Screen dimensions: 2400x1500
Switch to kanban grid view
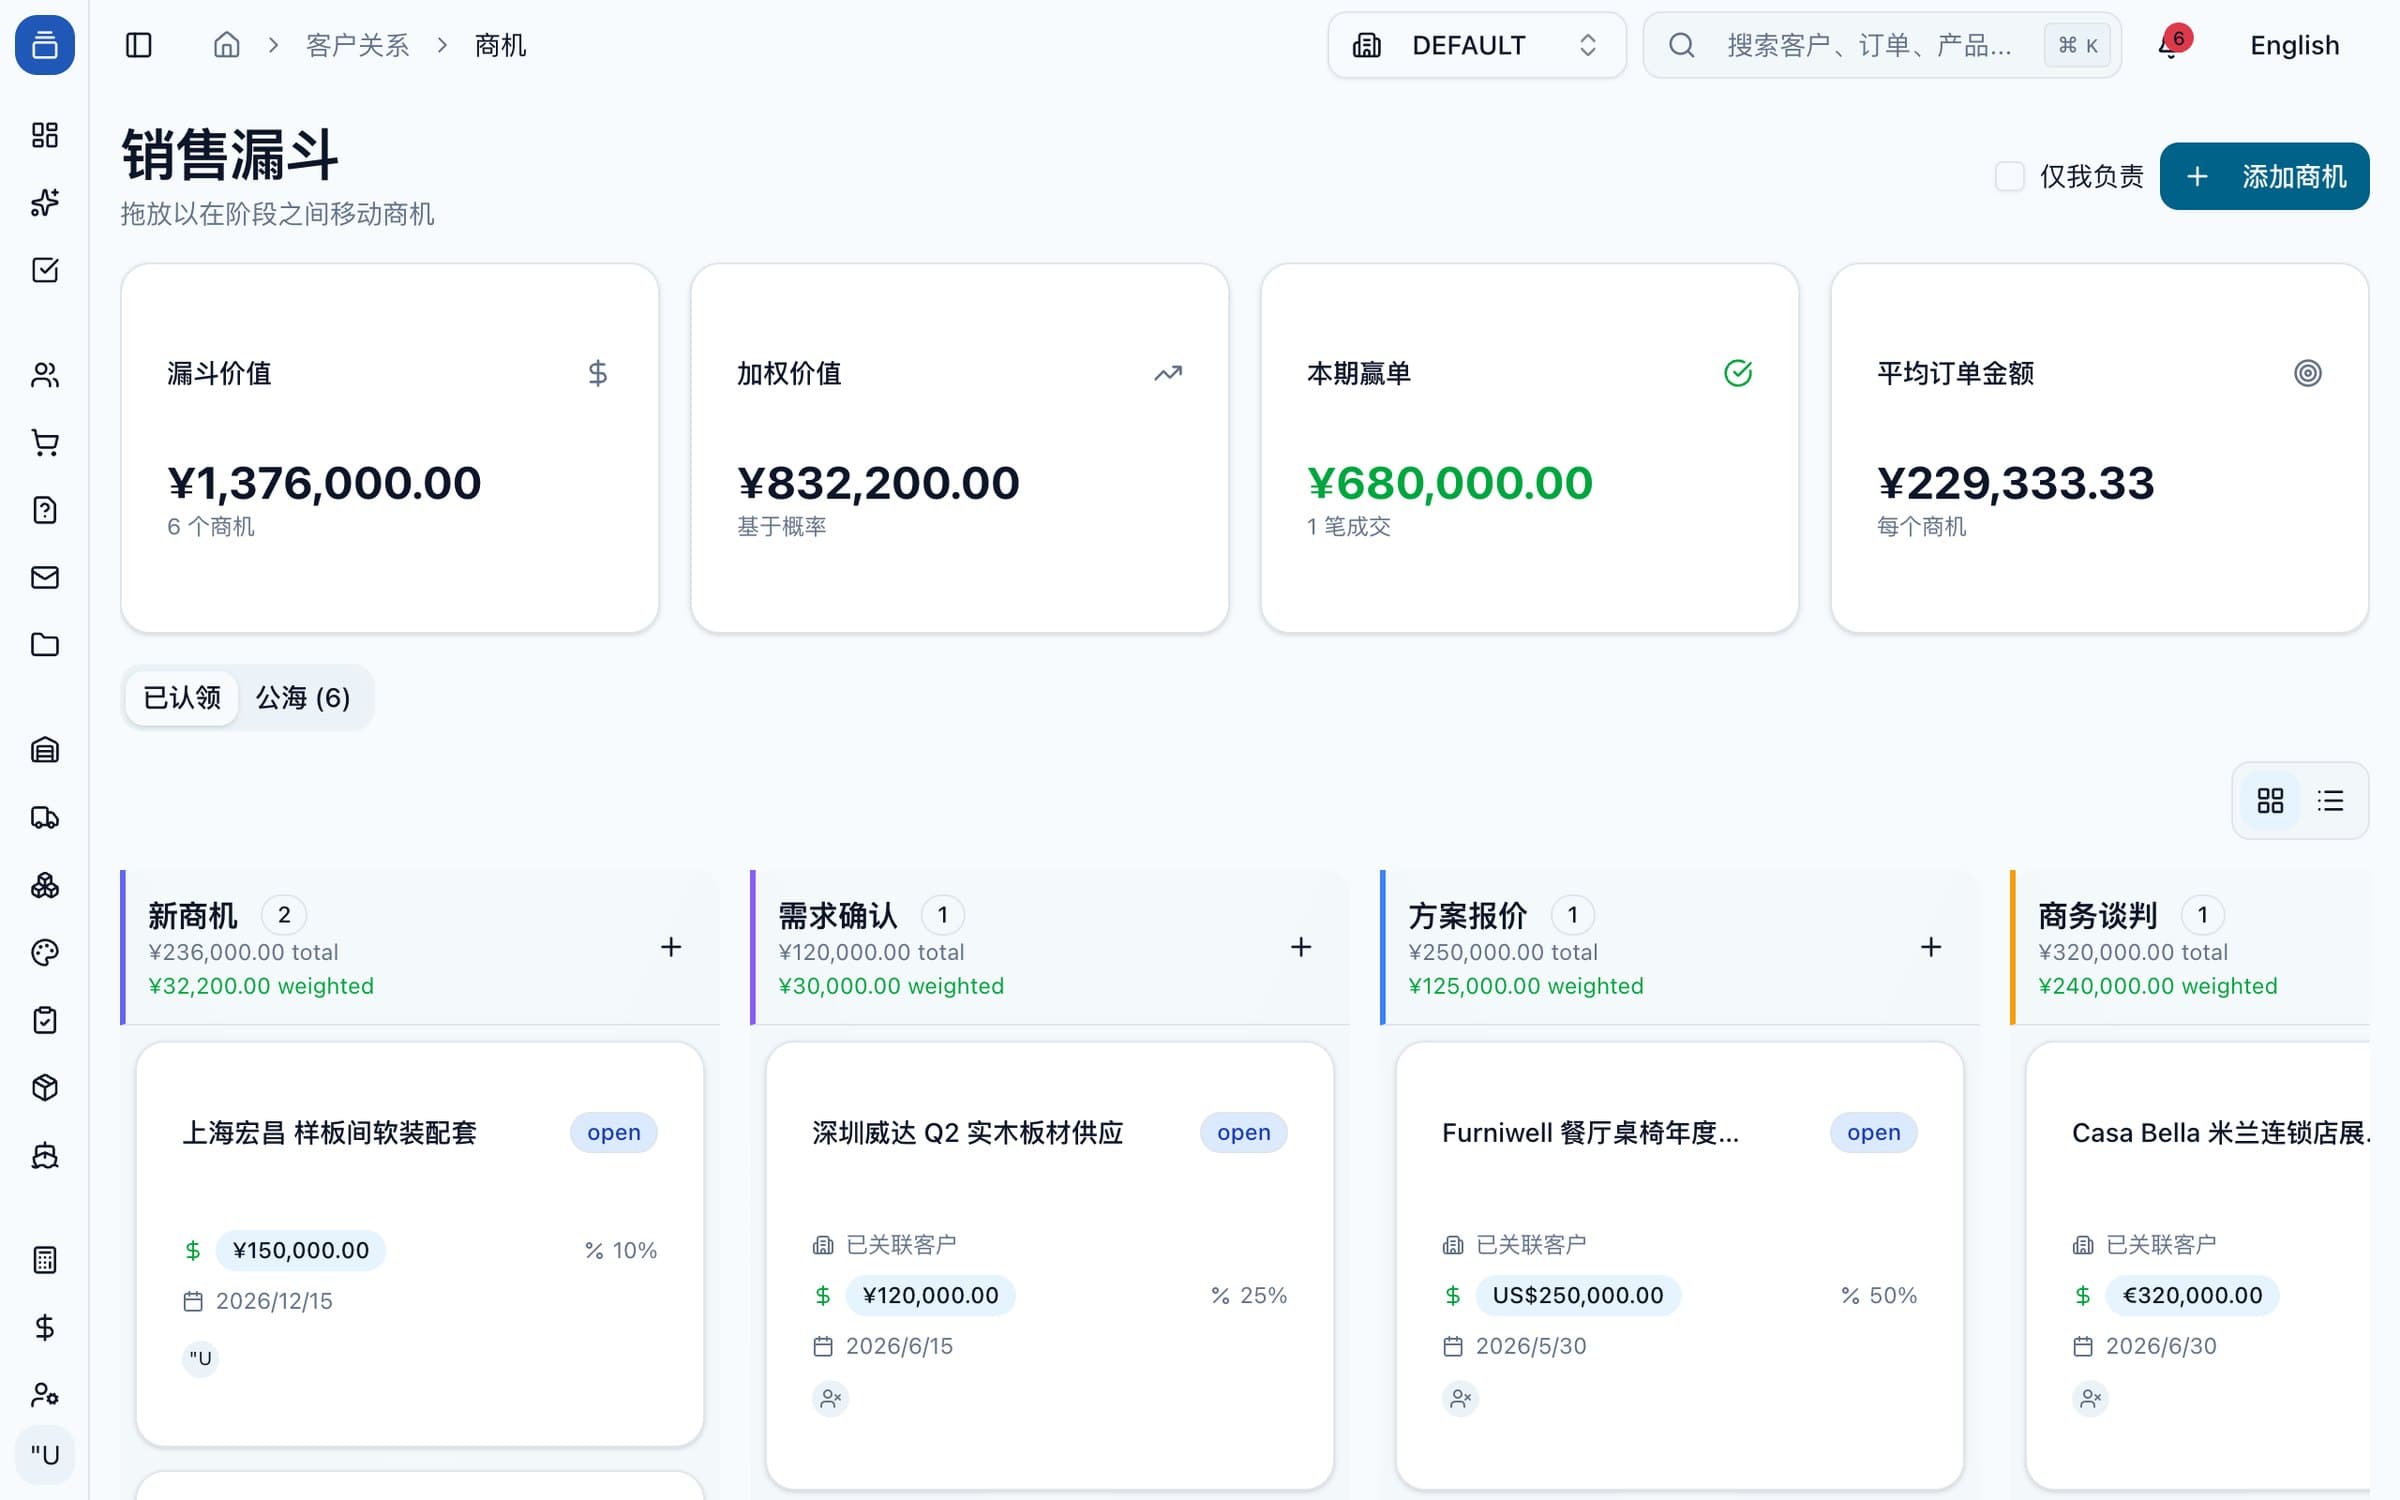(2270, 800)
